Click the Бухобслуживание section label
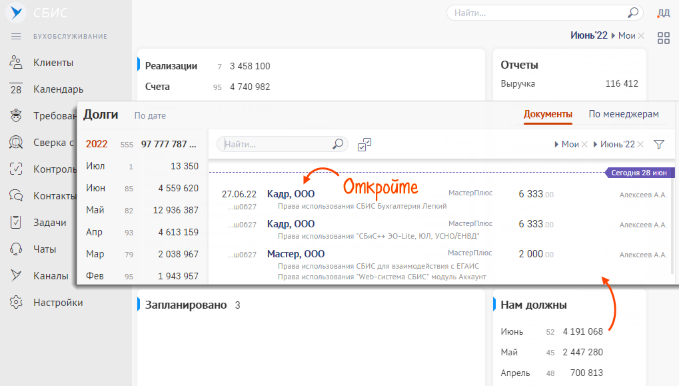 [x=70, y=36]
